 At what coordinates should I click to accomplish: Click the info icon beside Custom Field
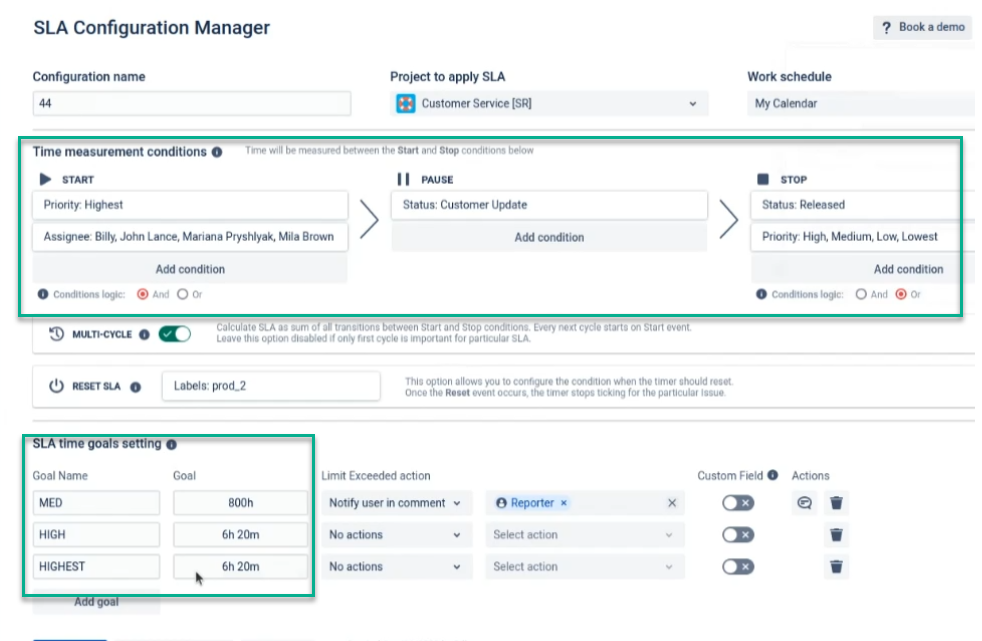(x=773, y=475)
